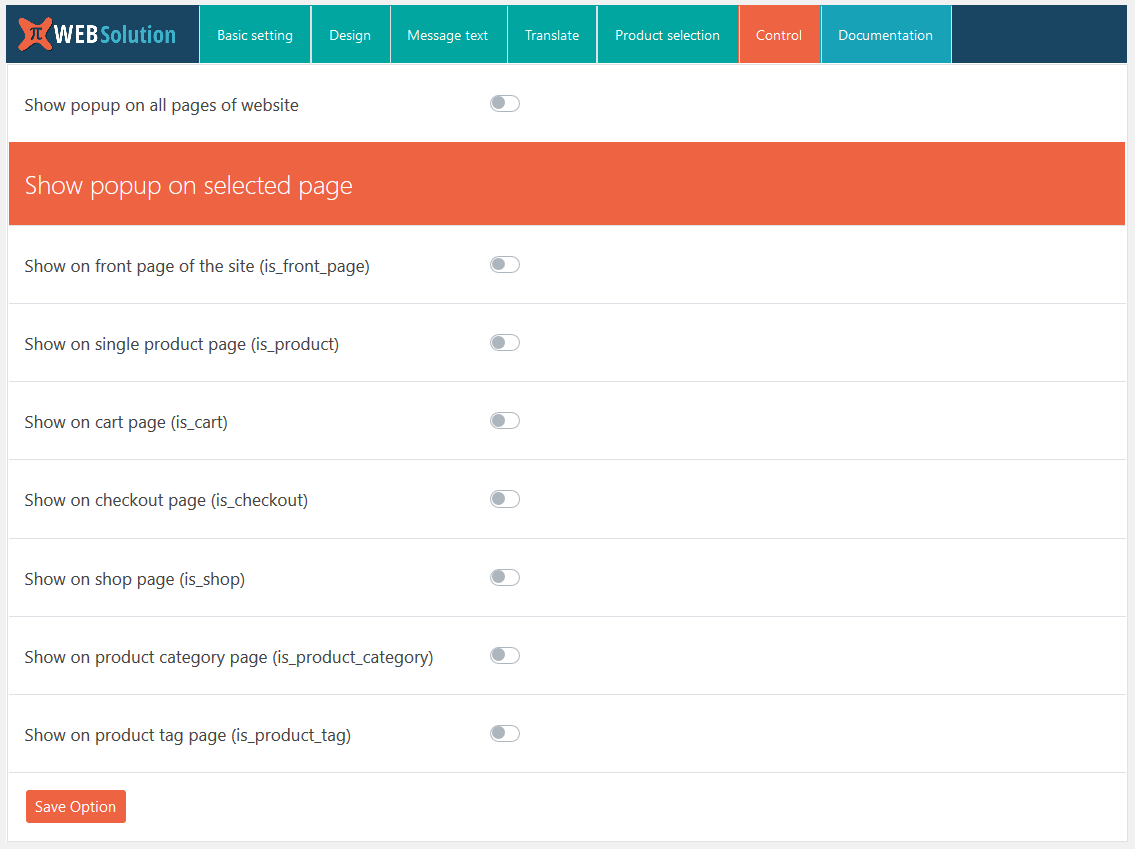Open the Basic setting tab

[x=254, y=34]
